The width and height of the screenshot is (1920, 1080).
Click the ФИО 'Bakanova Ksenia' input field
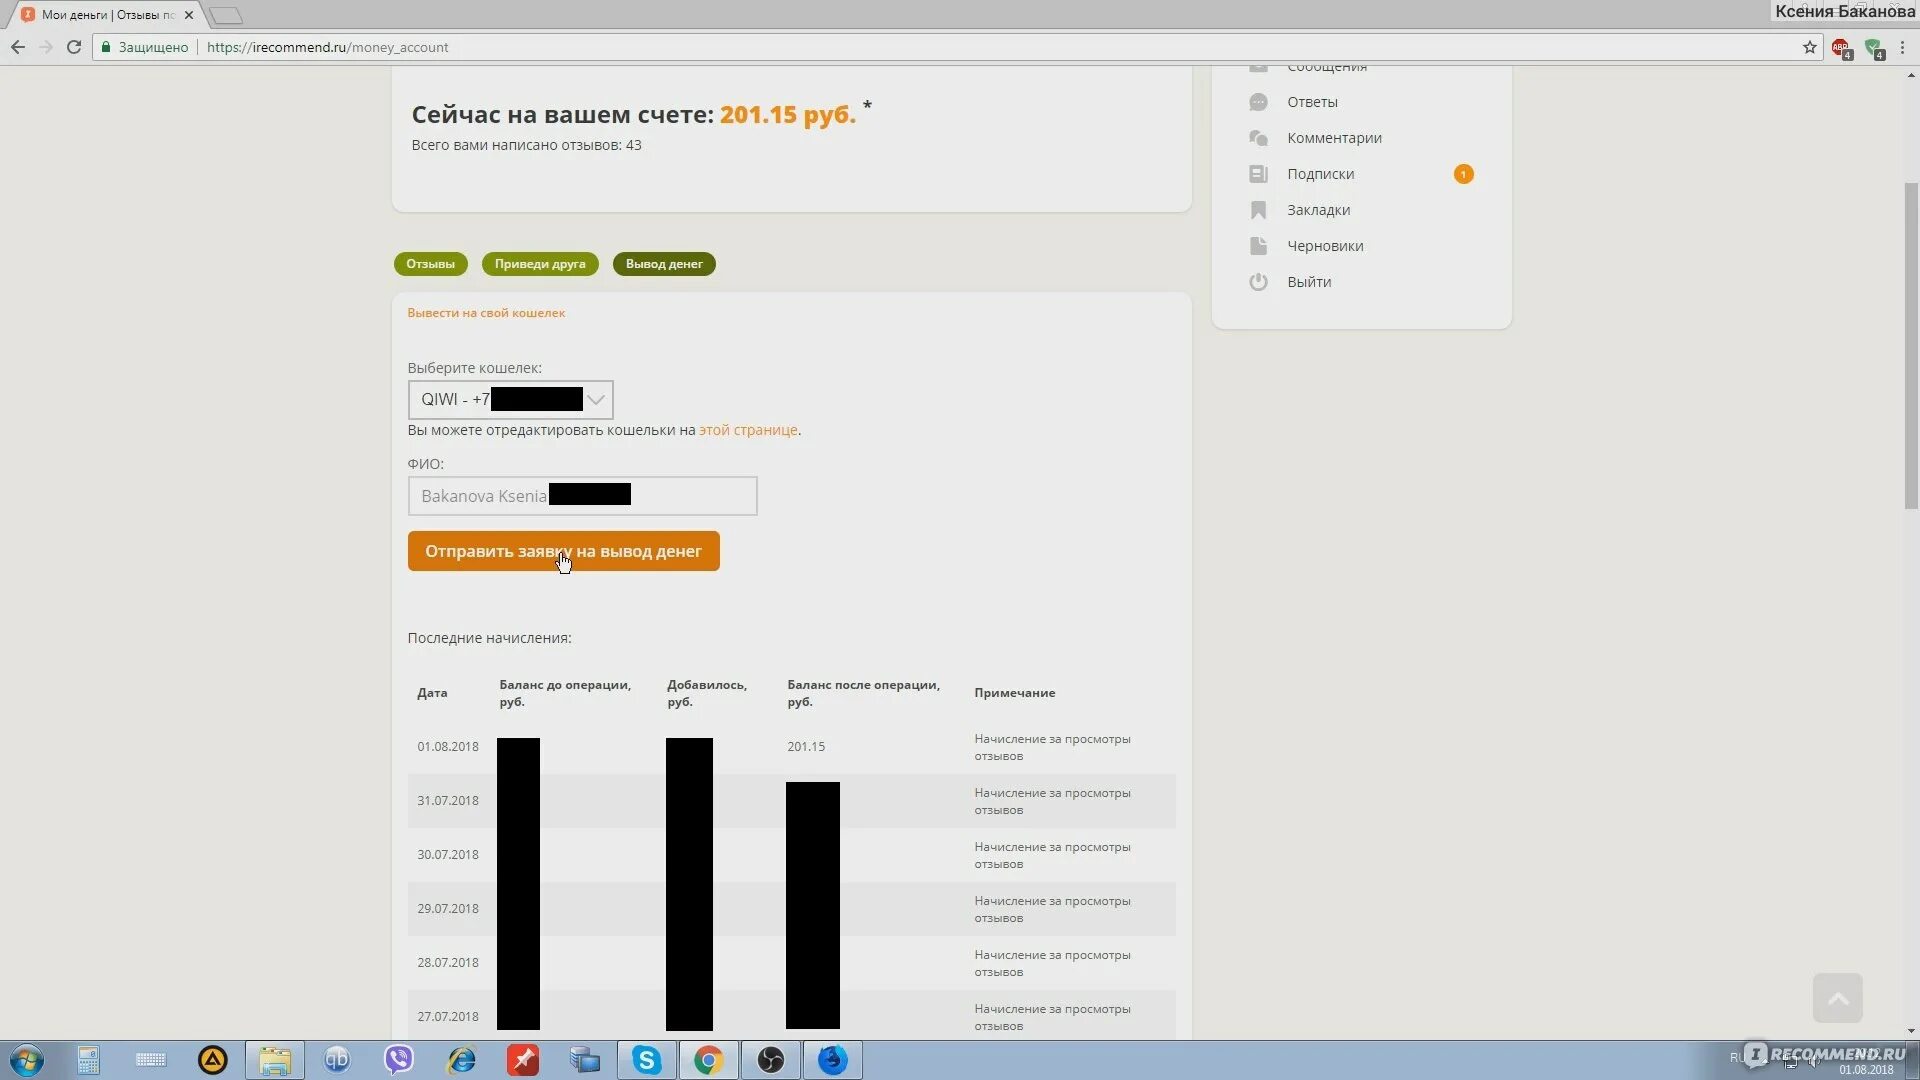click(x=582, y=496)
